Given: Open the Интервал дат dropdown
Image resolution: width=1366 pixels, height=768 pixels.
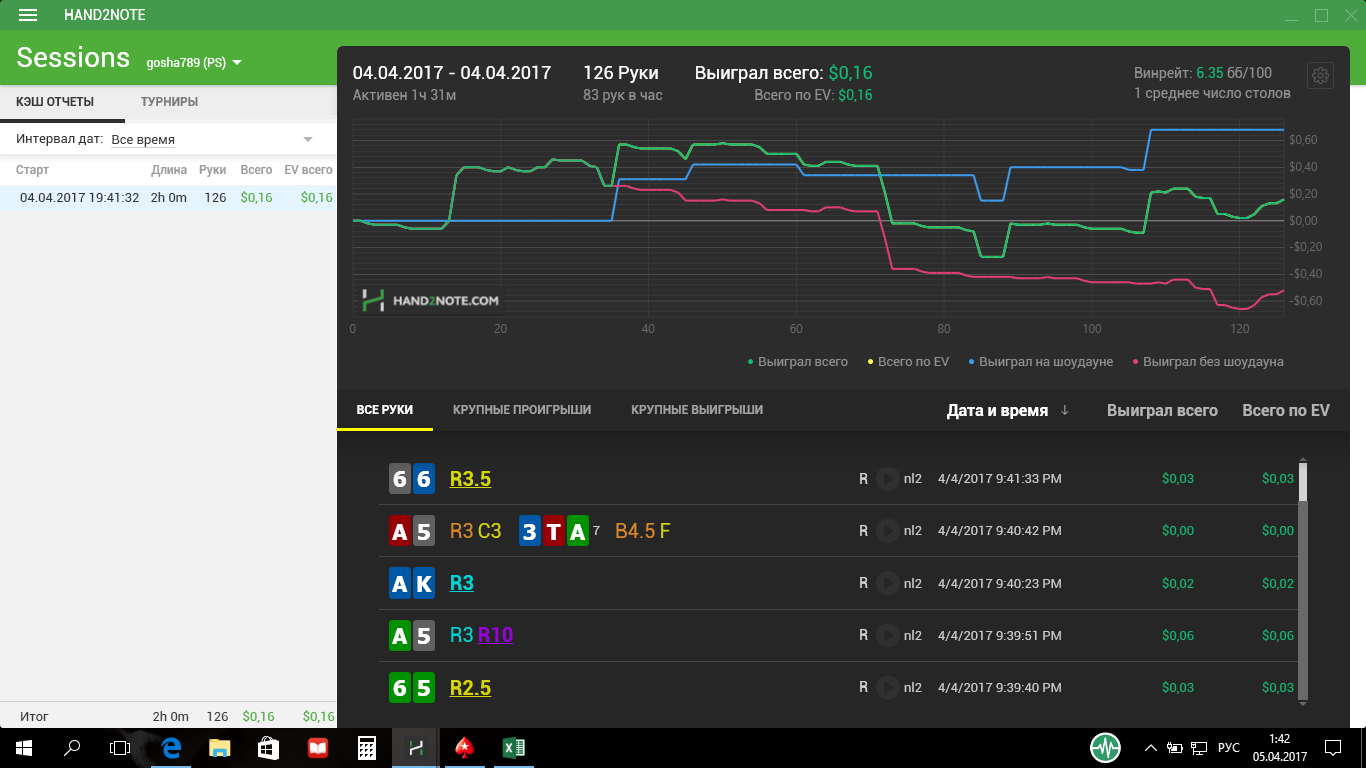Looking at the screenshot, I should pyautogui.click(x=212, y=139).
